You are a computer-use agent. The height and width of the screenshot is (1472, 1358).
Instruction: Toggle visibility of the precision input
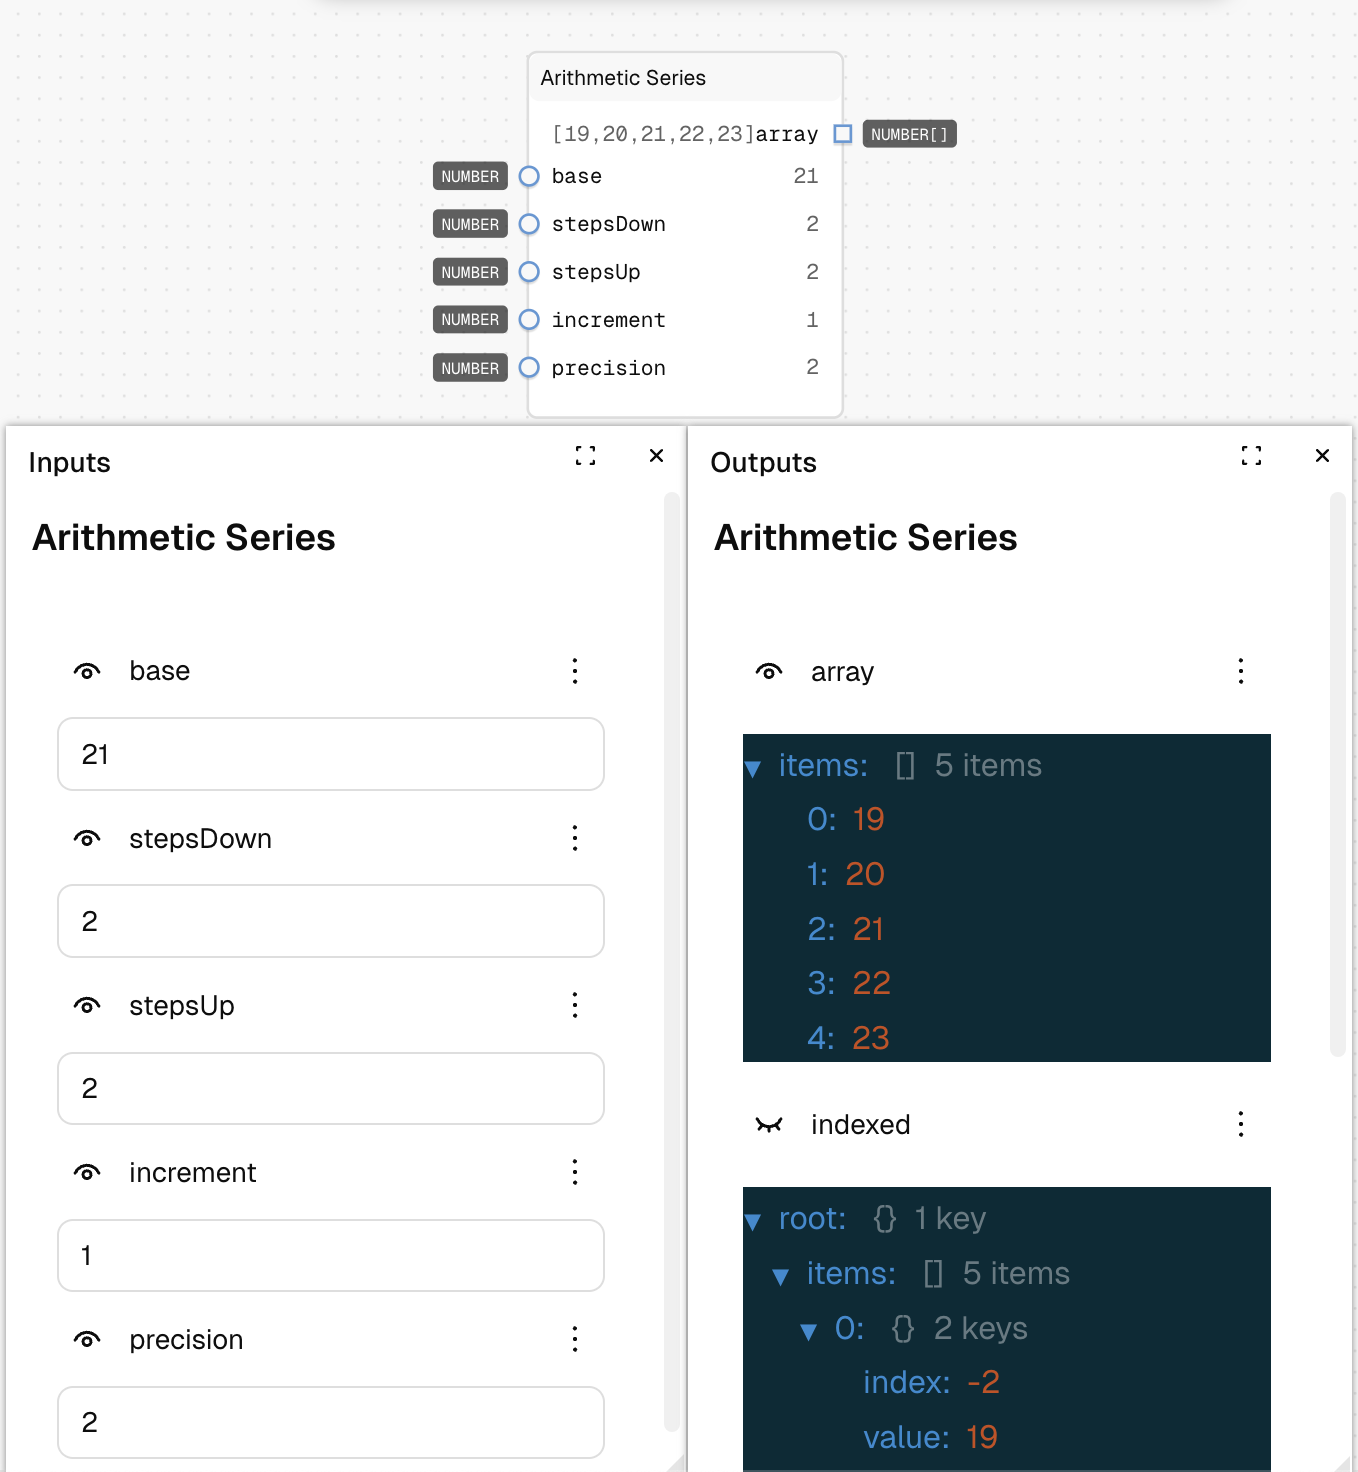tap(87, 1339)
